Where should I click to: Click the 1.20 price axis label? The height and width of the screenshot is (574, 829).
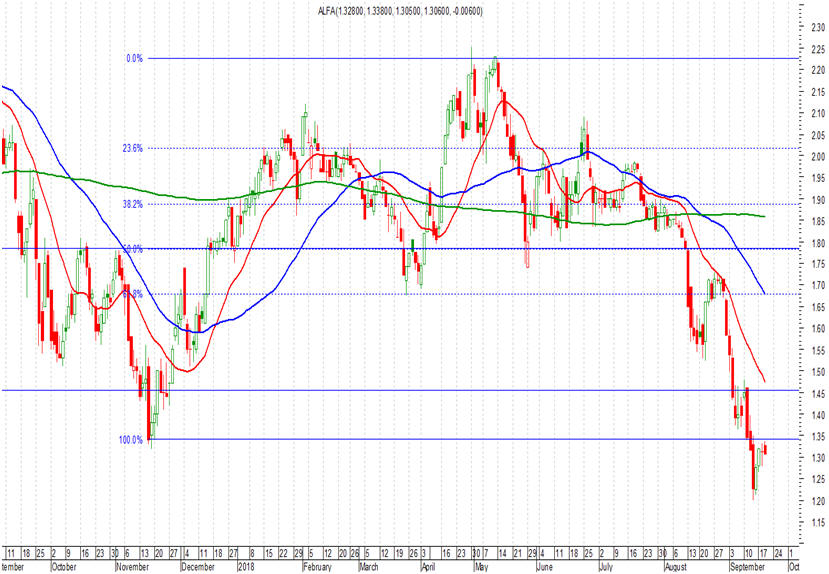[818, 501]
